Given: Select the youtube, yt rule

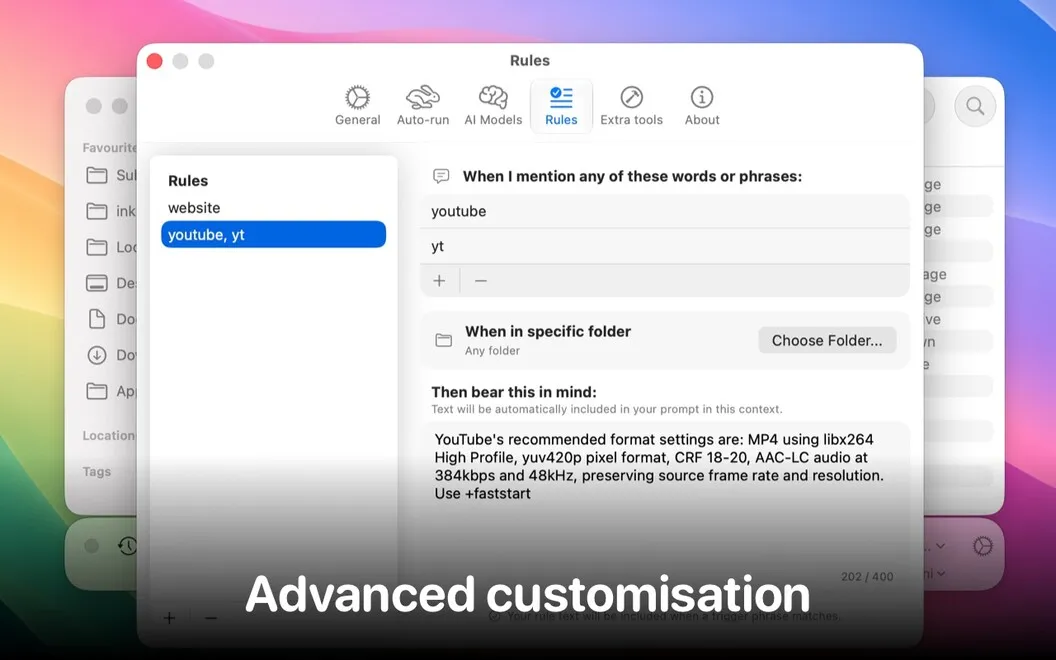Looking at the screenshot, I should click(x=273, y=234).
